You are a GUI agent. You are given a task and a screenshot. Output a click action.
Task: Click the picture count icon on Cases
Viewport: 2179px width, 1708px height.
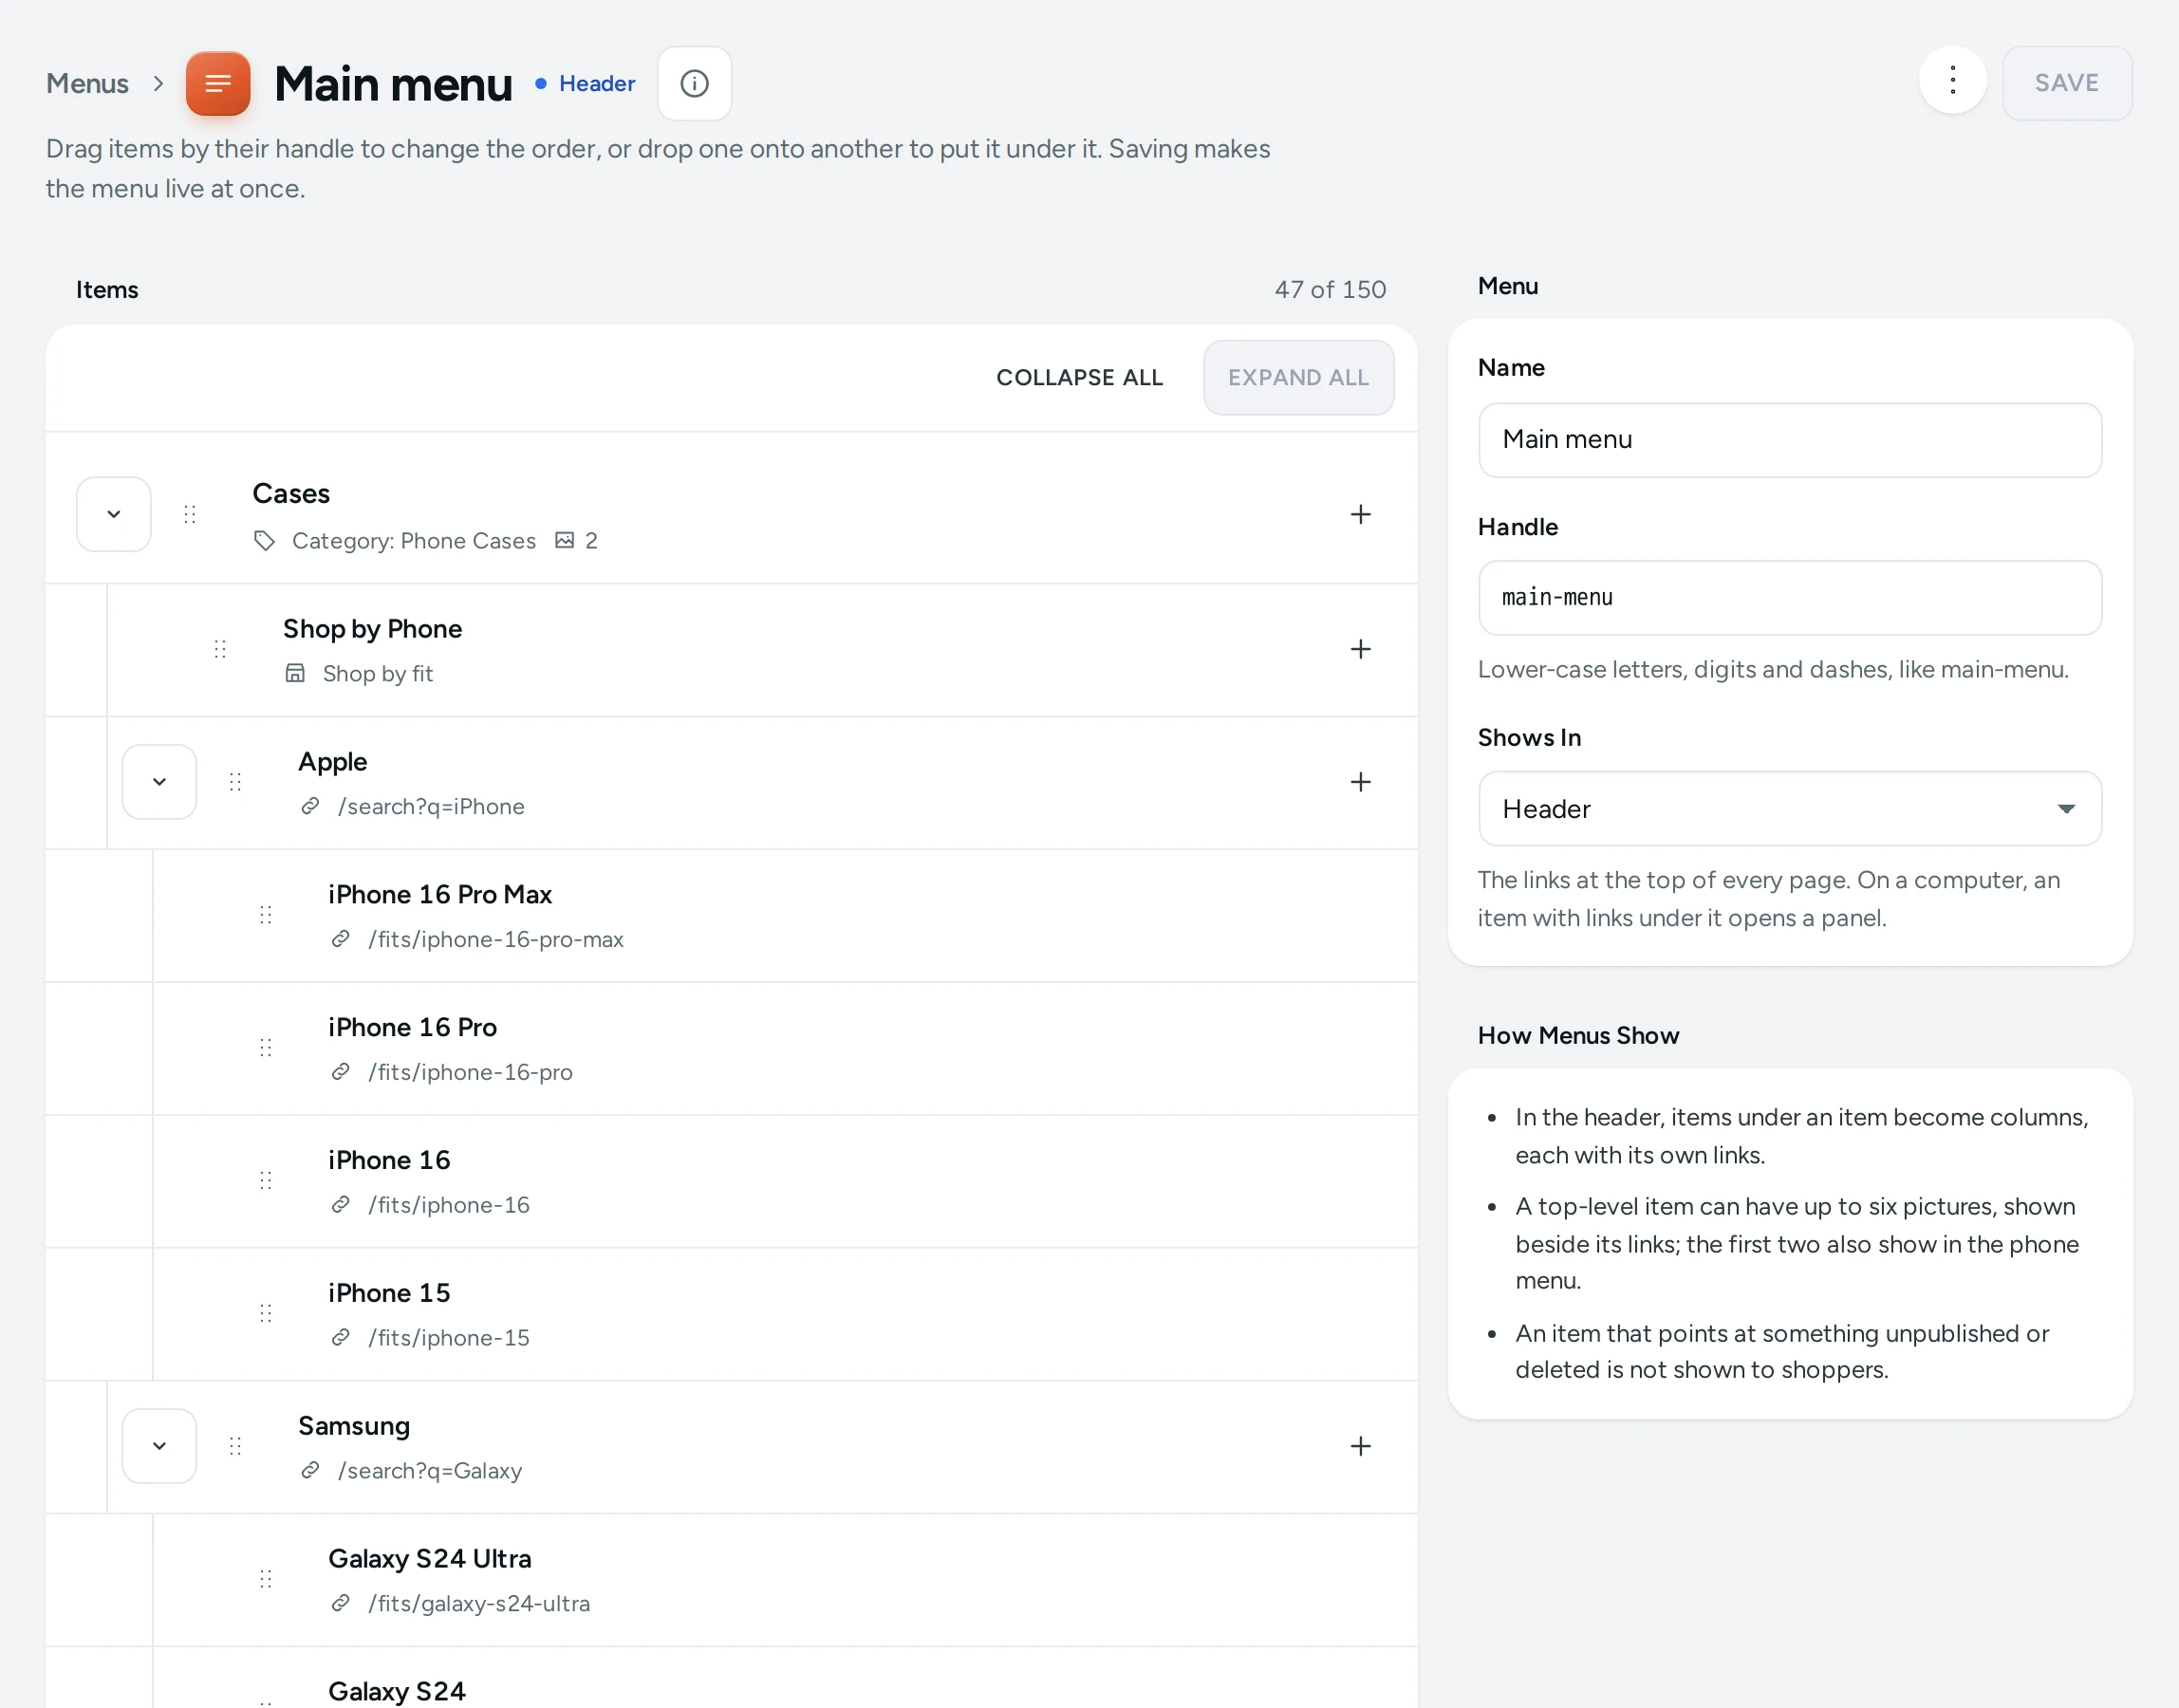click(x=565, y=540)
